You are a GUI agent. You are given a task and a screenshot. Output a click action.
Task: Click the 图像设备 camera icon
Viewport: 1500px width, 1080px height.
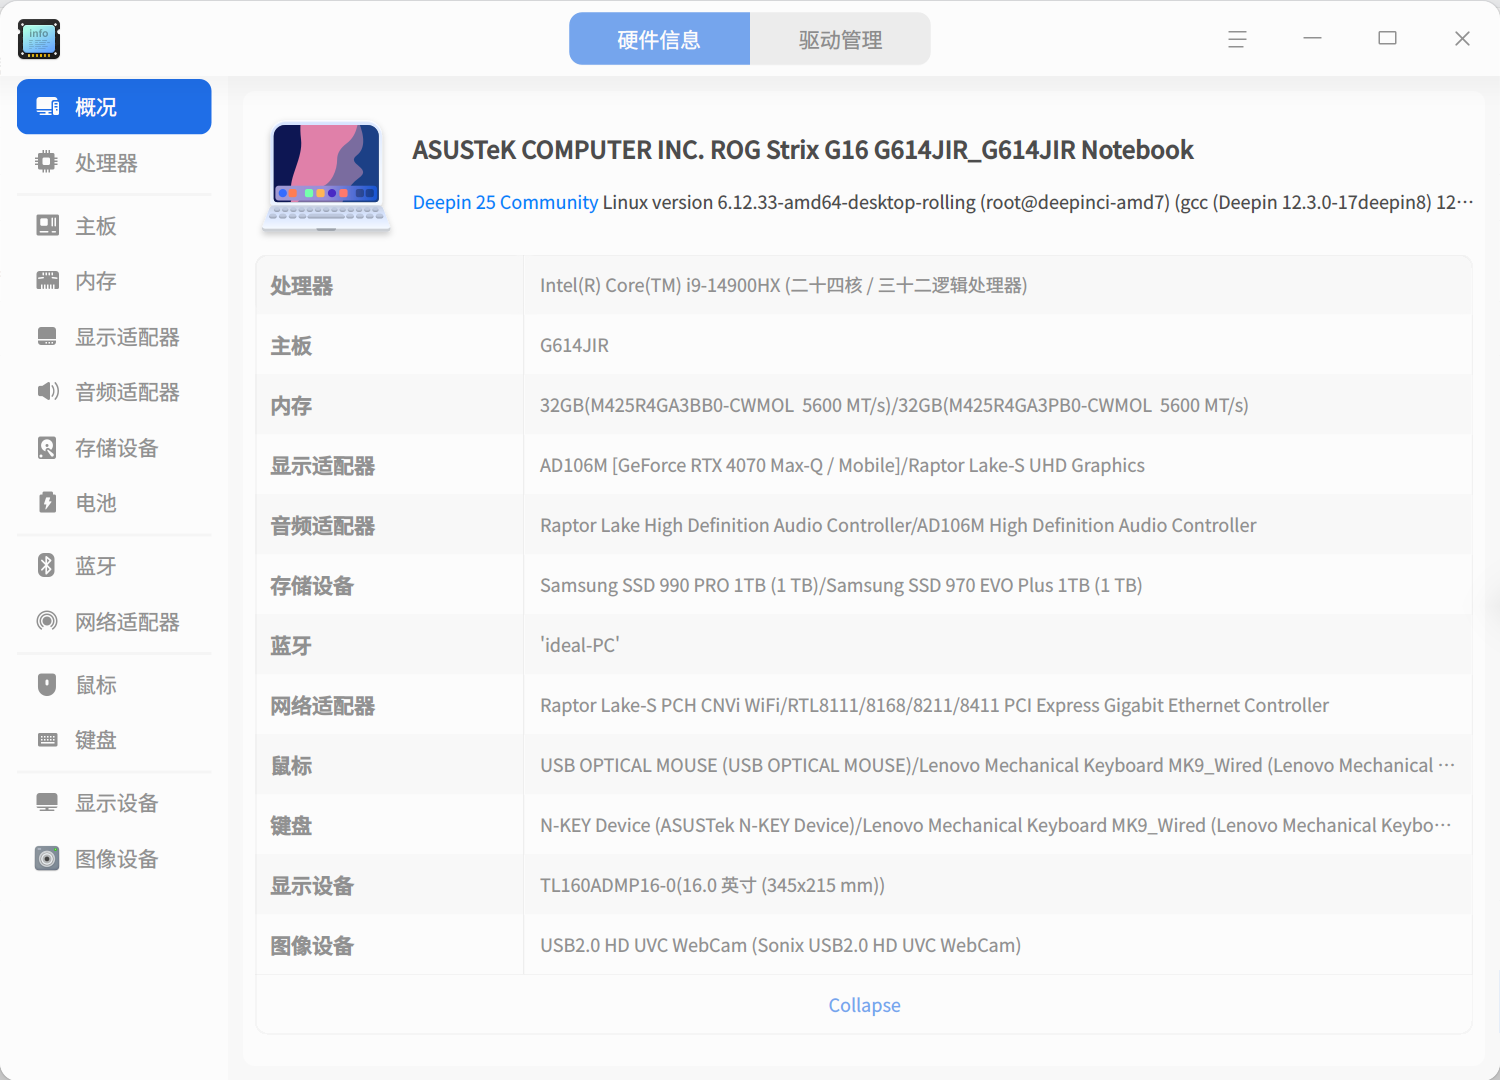coord(47,859)
